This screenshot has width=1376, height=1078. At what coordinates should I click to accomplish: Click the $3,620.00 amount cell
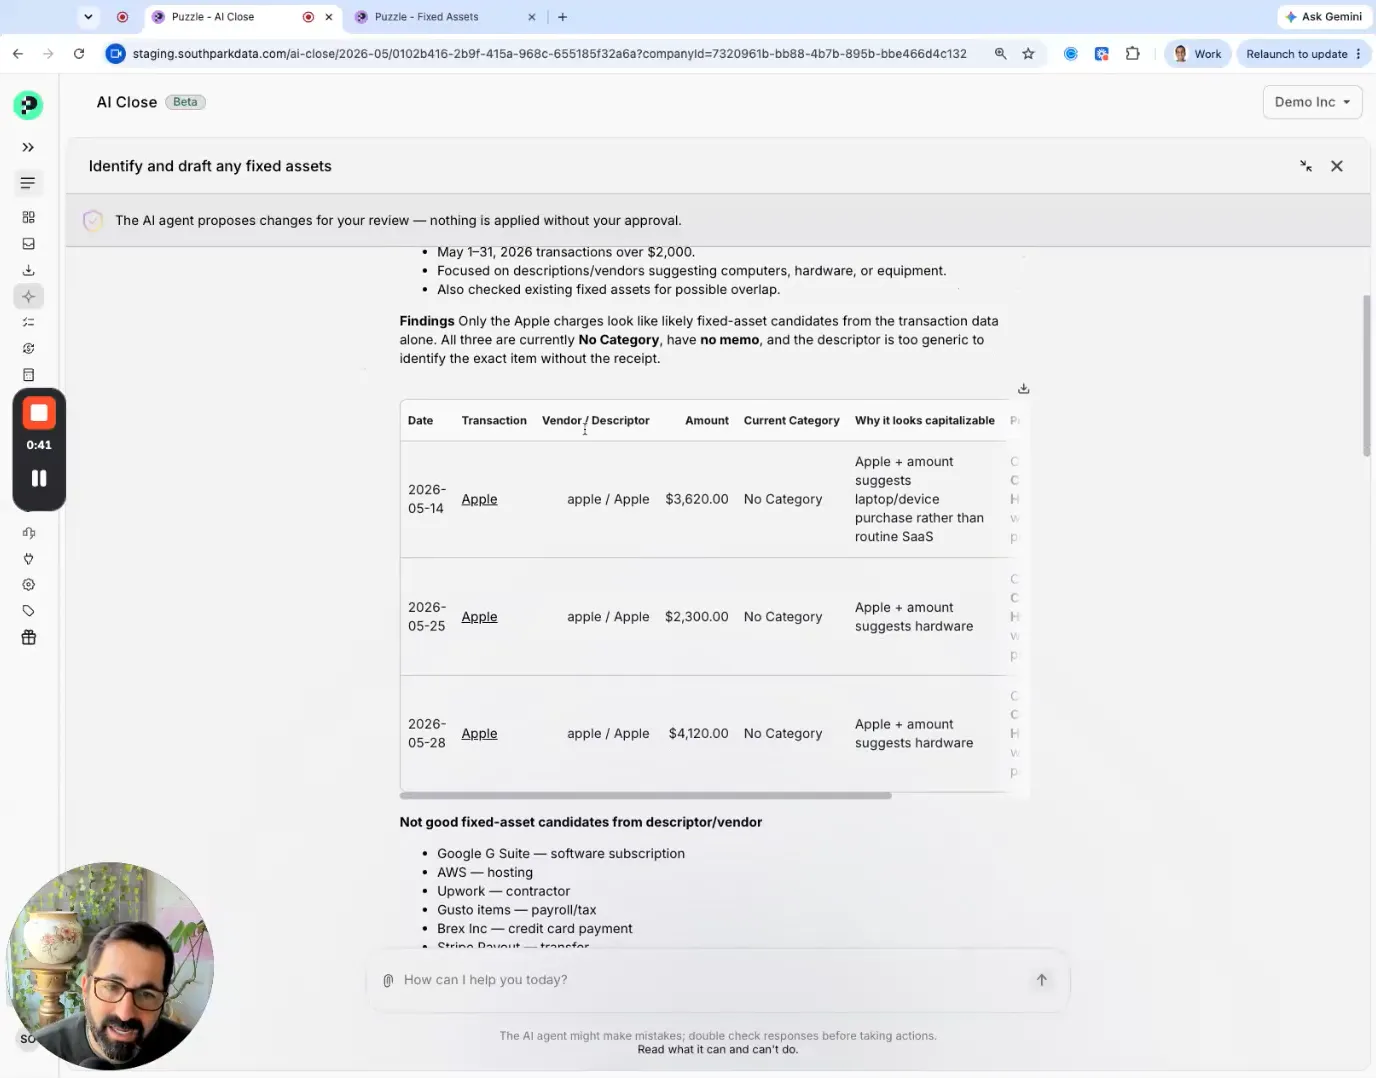(696, 499)
